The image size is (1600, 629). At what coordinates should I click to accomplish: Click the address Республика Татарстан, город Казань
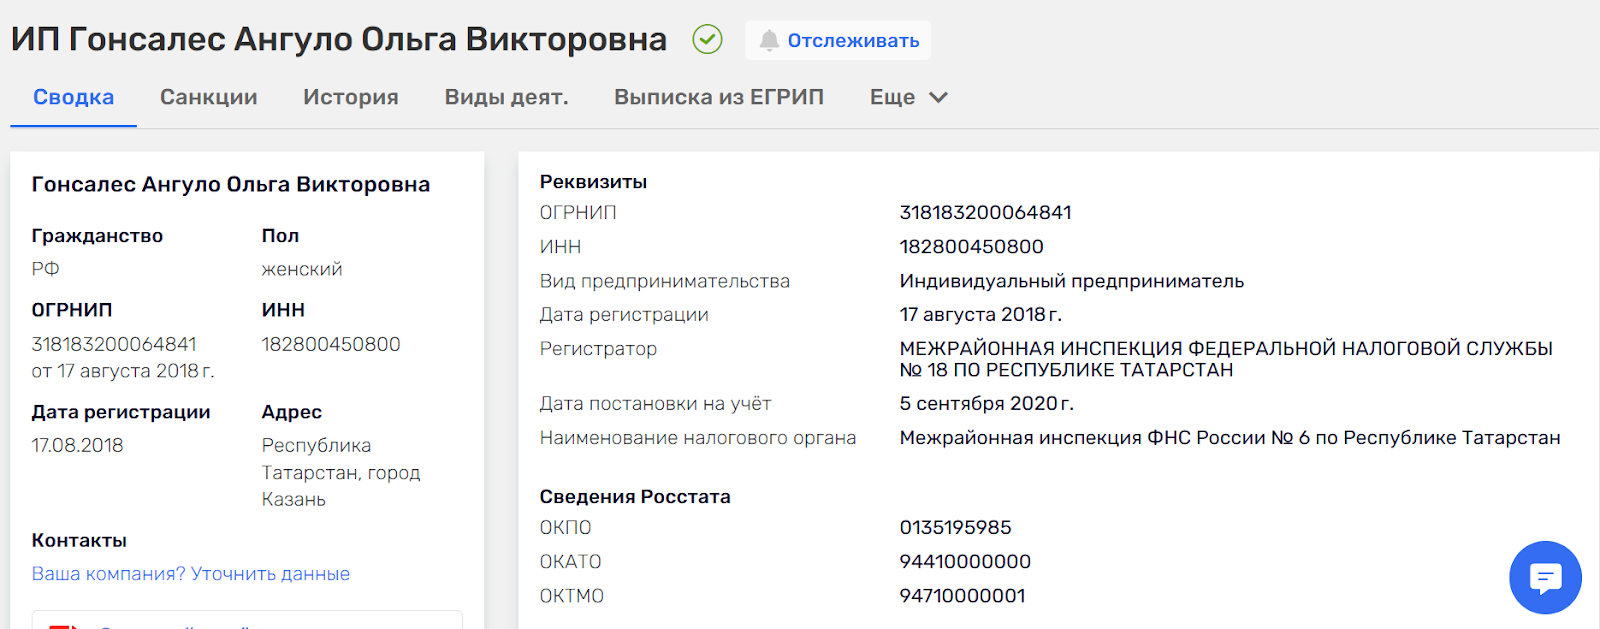[340, 472]
